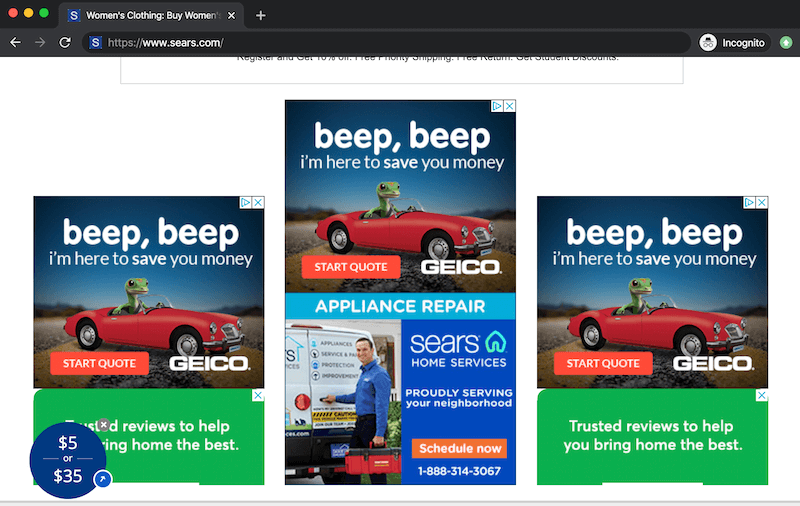Viewport: 800px width, 506px height.
Task: Close the right GEICO ad
Action: point(762,203)
